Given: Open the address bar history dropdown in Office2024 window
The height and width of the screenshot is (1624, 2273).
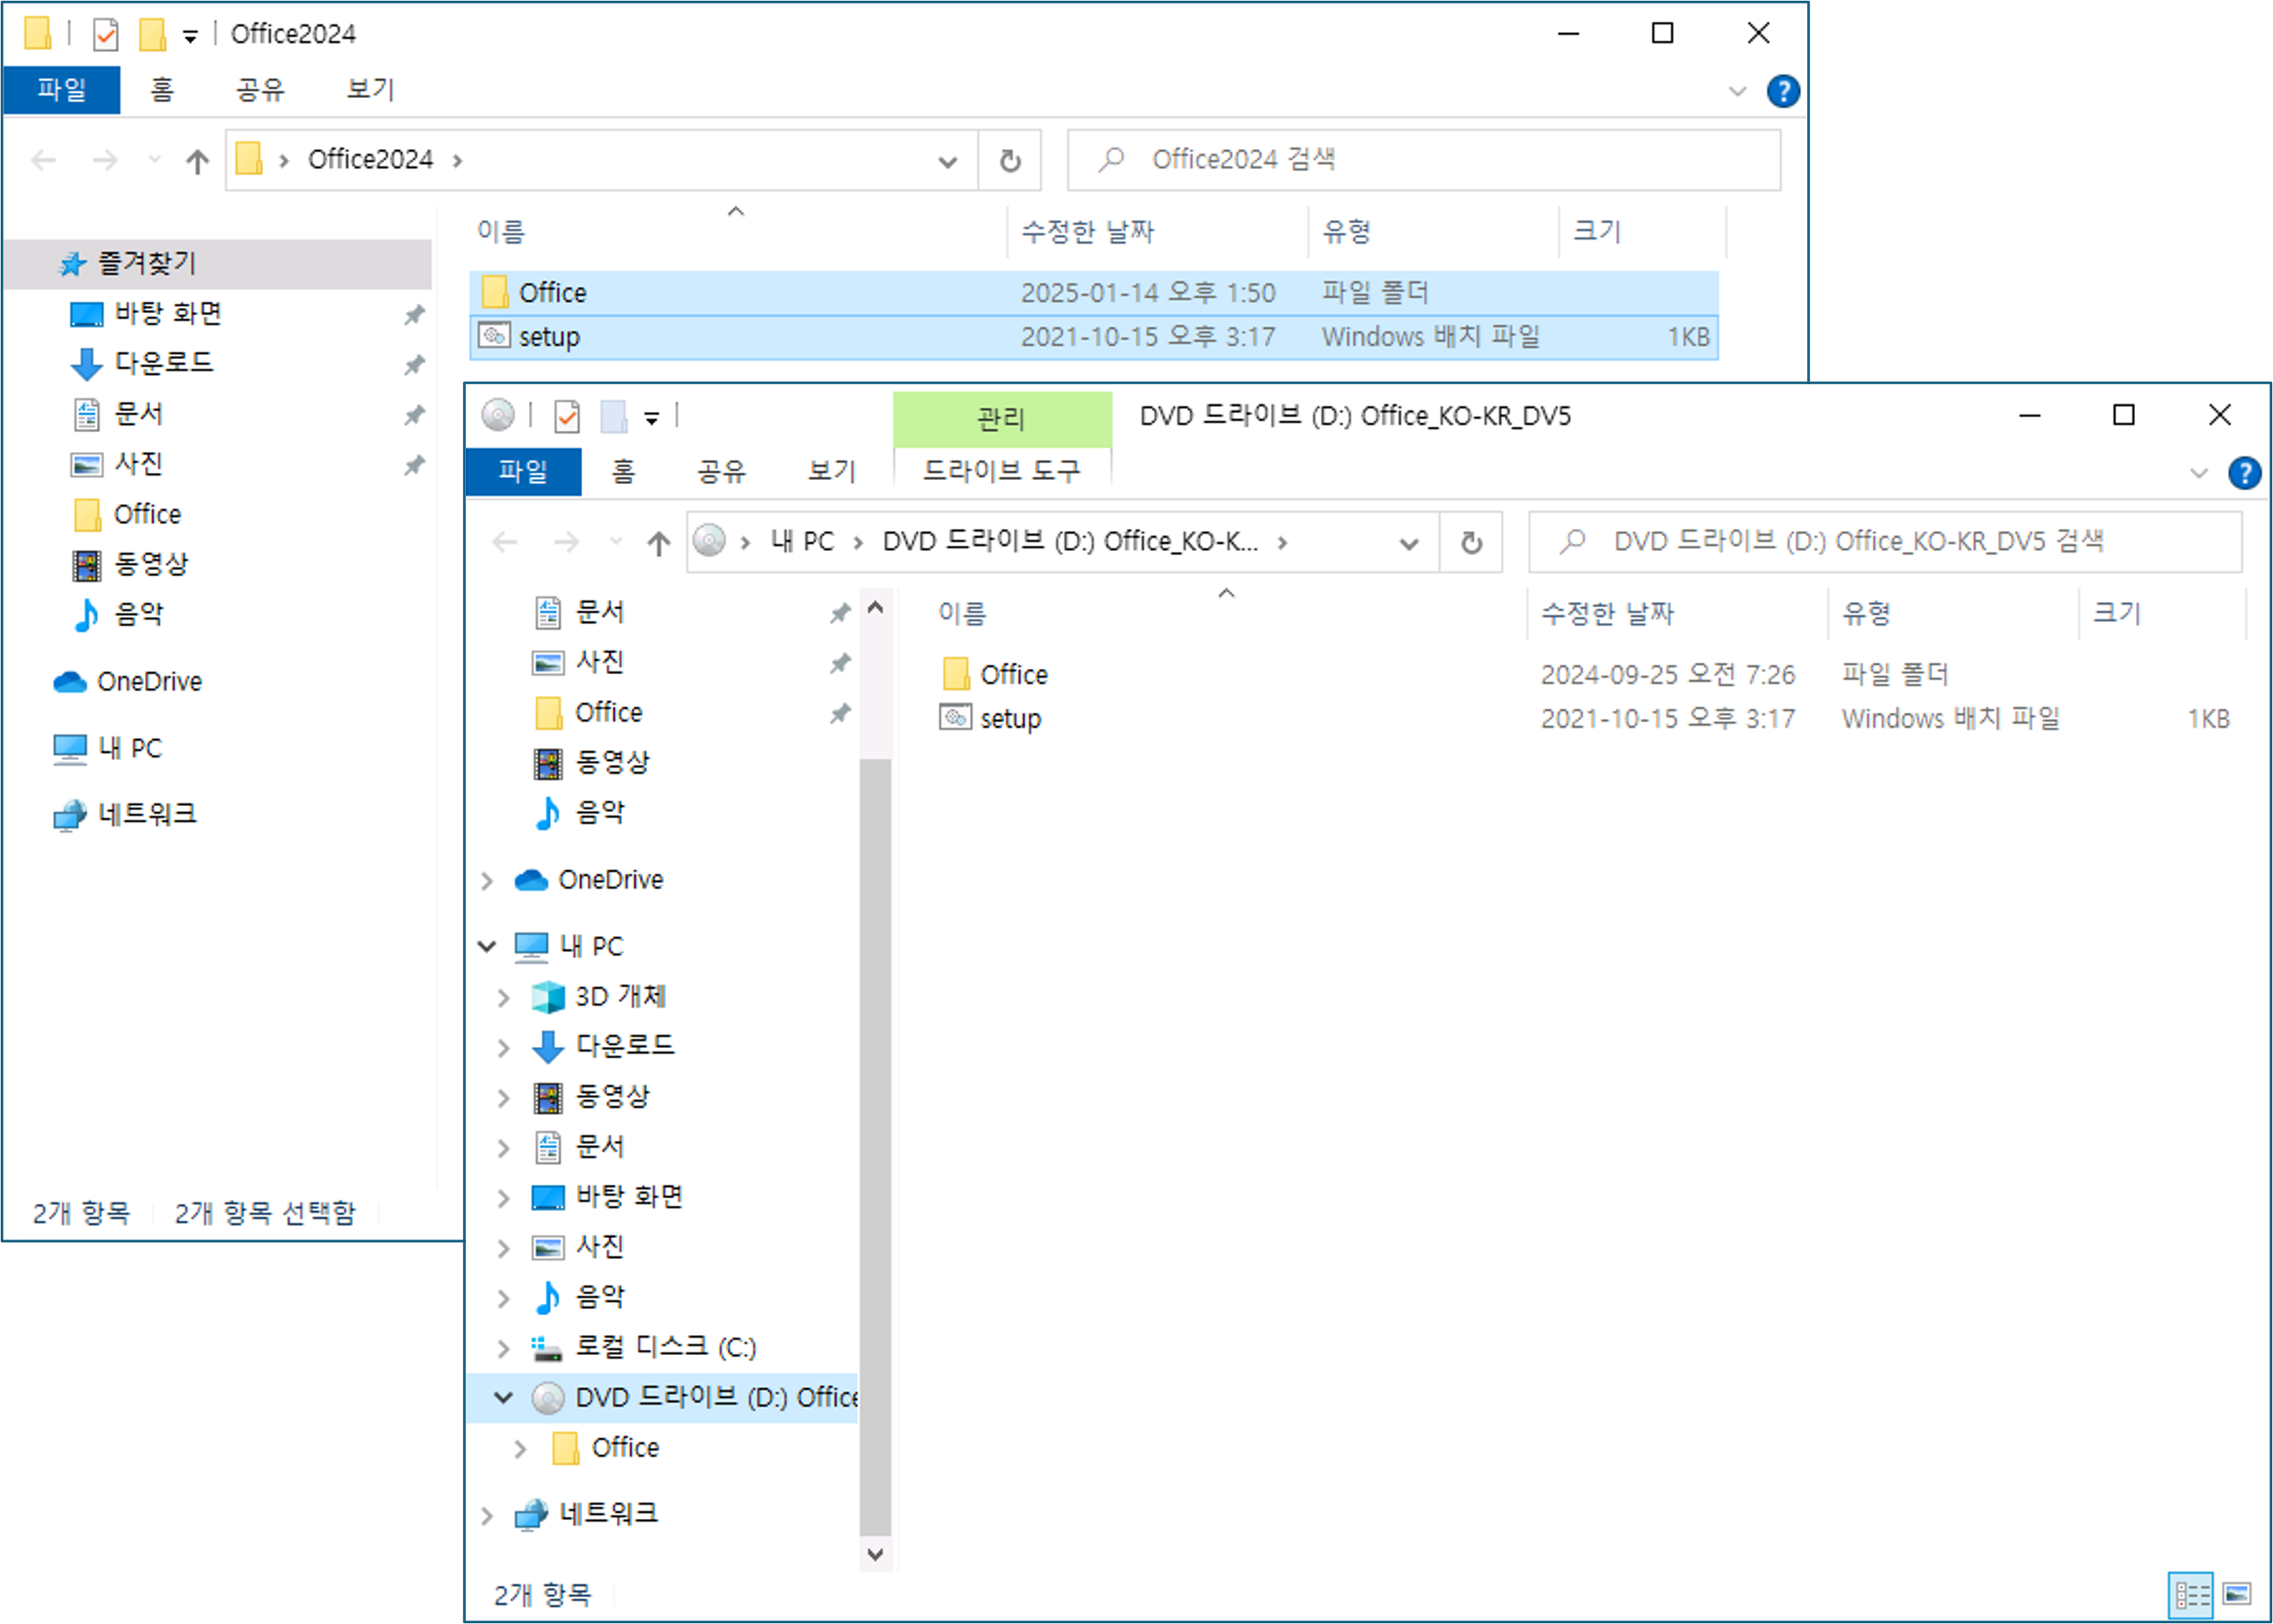Looking at the screenshot, I should pyautogui.click(x=947, y=161).
